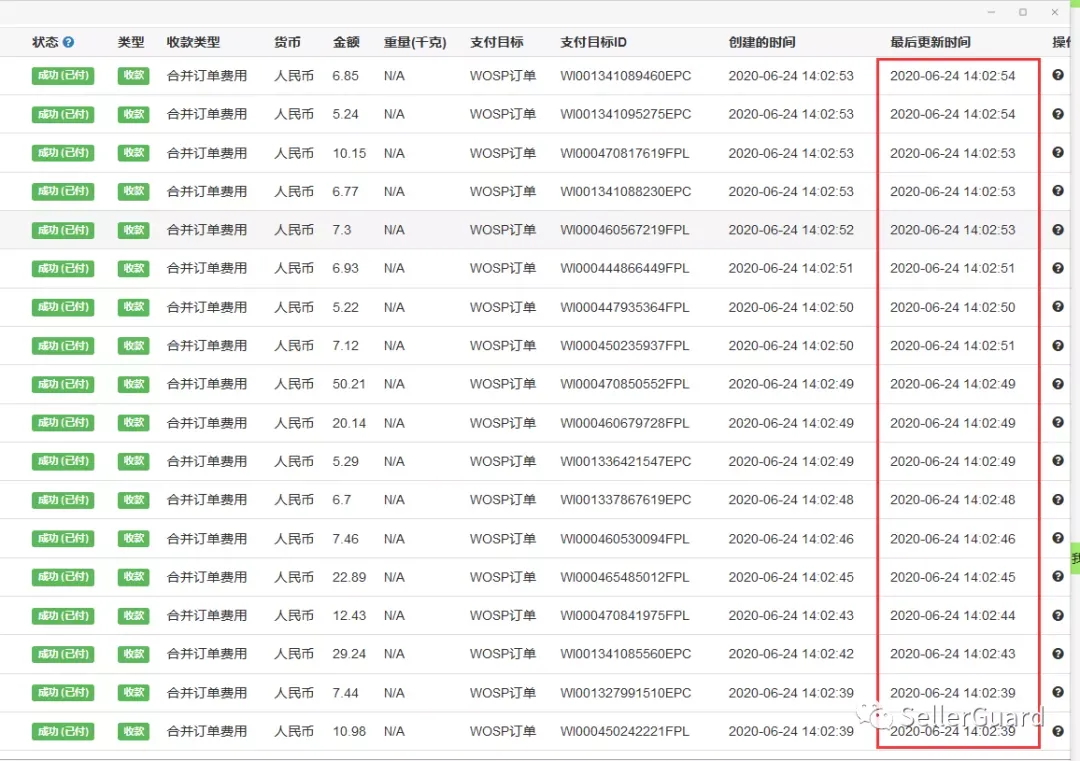This screenshot has width=1080, height=761.
Task: Click amount 50.21 cell
Action: pyautogui.click(x=349, y=384)
